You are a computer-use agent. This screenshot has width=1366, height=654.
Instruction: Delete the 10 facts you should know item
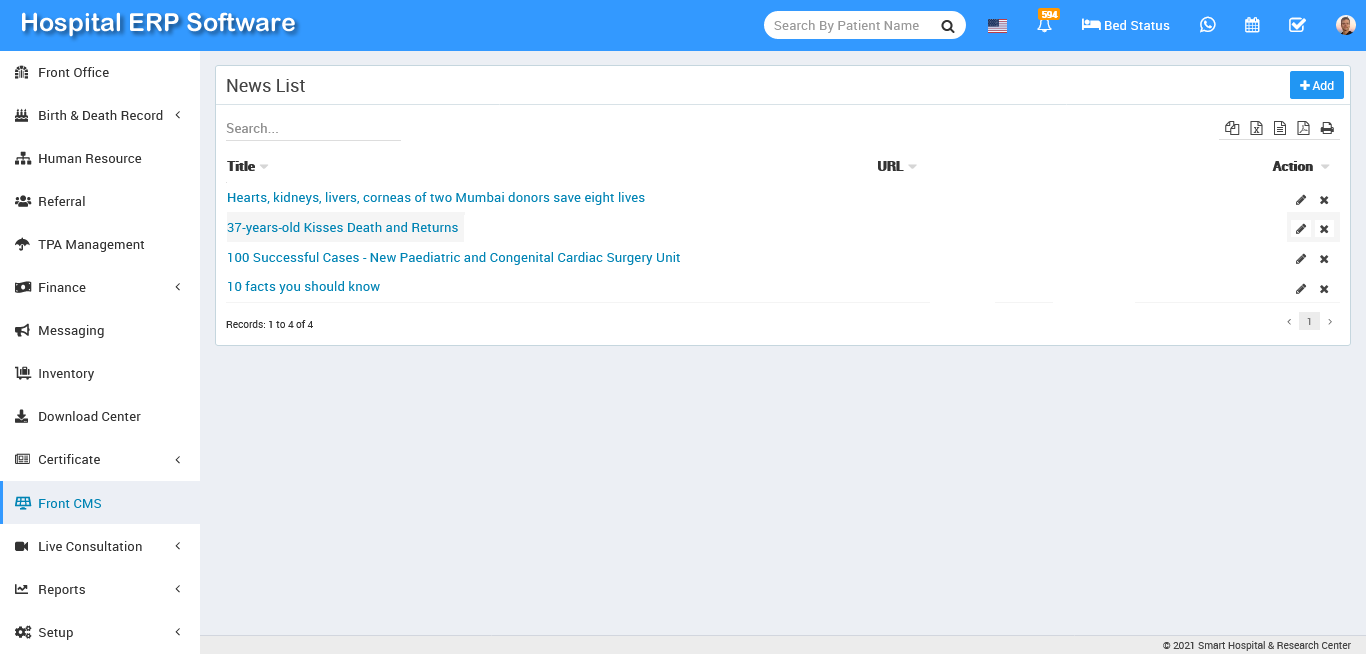tap(1324, 289)
